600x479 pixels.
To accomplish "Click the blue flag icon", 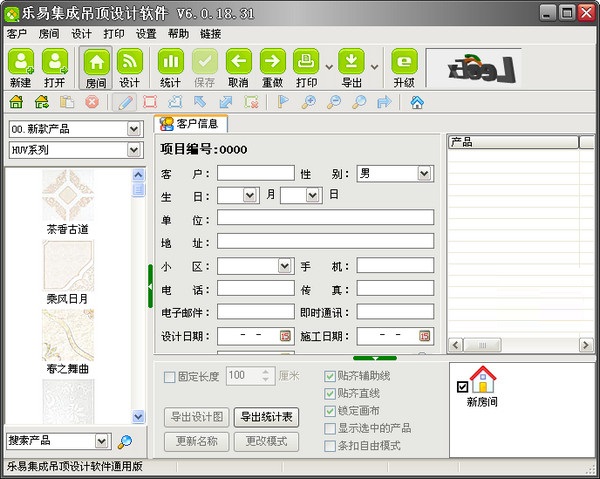I will click(283, 102).
